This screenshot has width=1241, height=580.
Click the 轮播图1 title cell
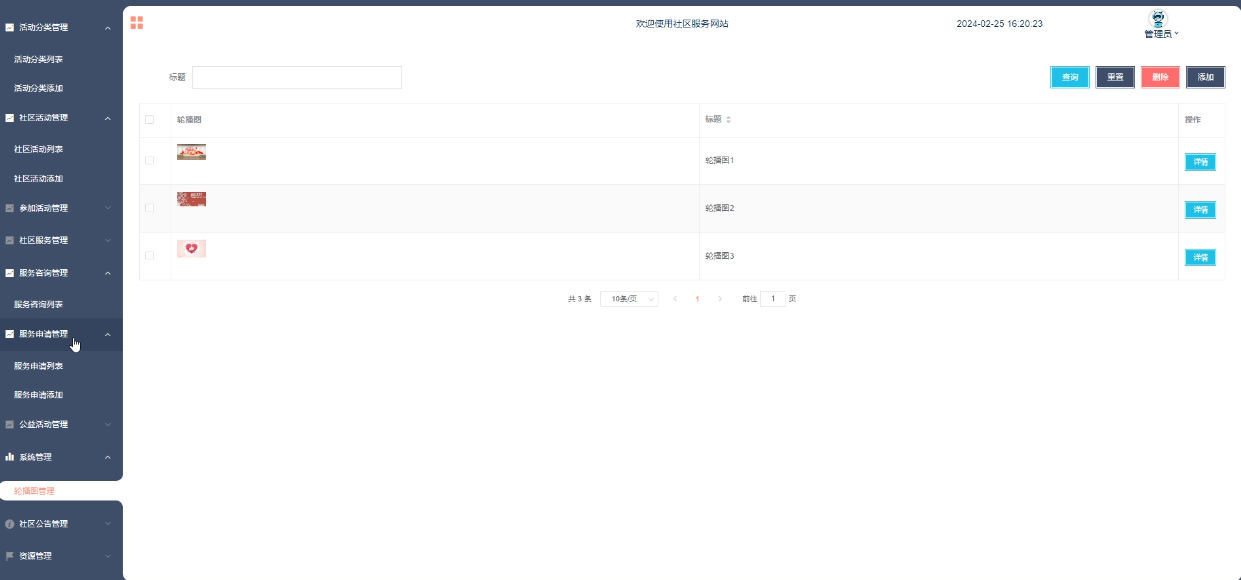(x=720, y=161)
